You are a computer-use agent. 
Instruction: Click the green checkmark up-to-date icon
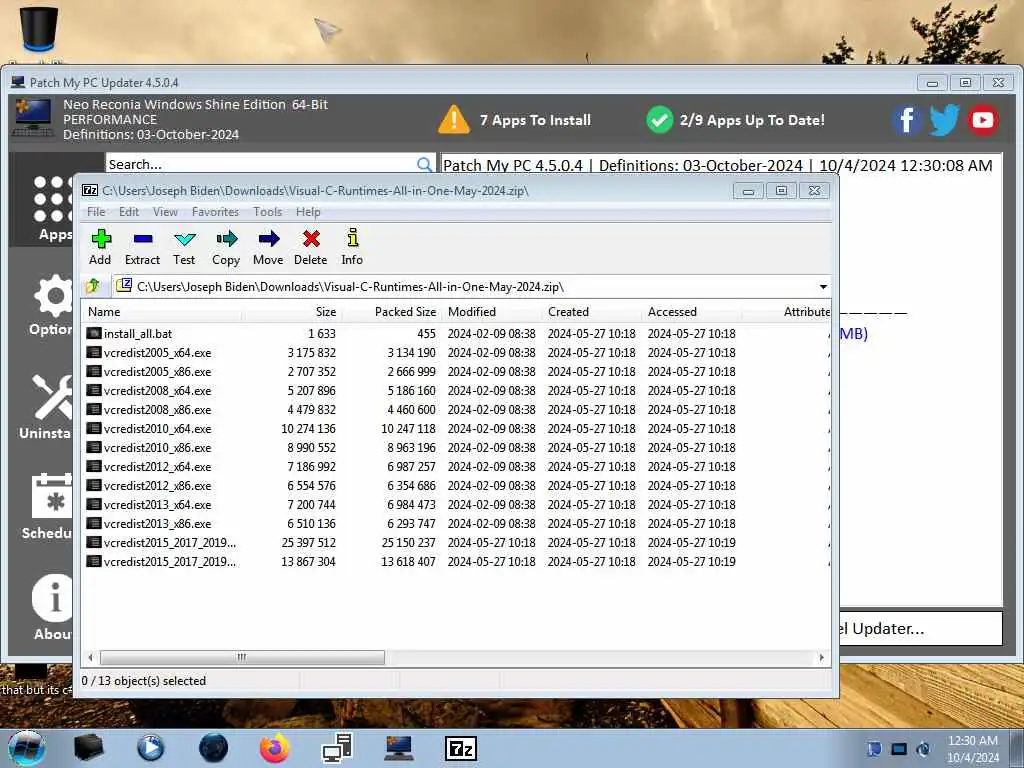click(660, 120)
